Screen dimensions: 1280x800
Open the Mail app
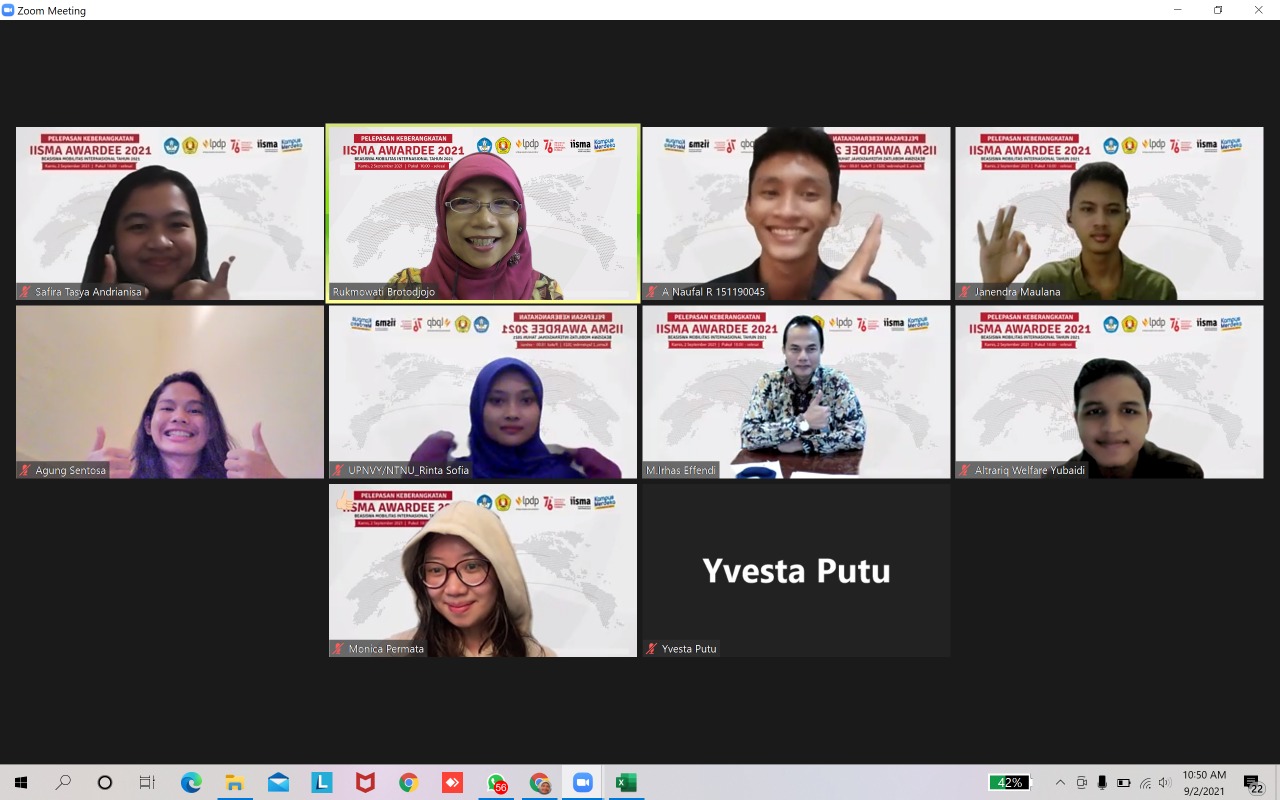(278, 782)
